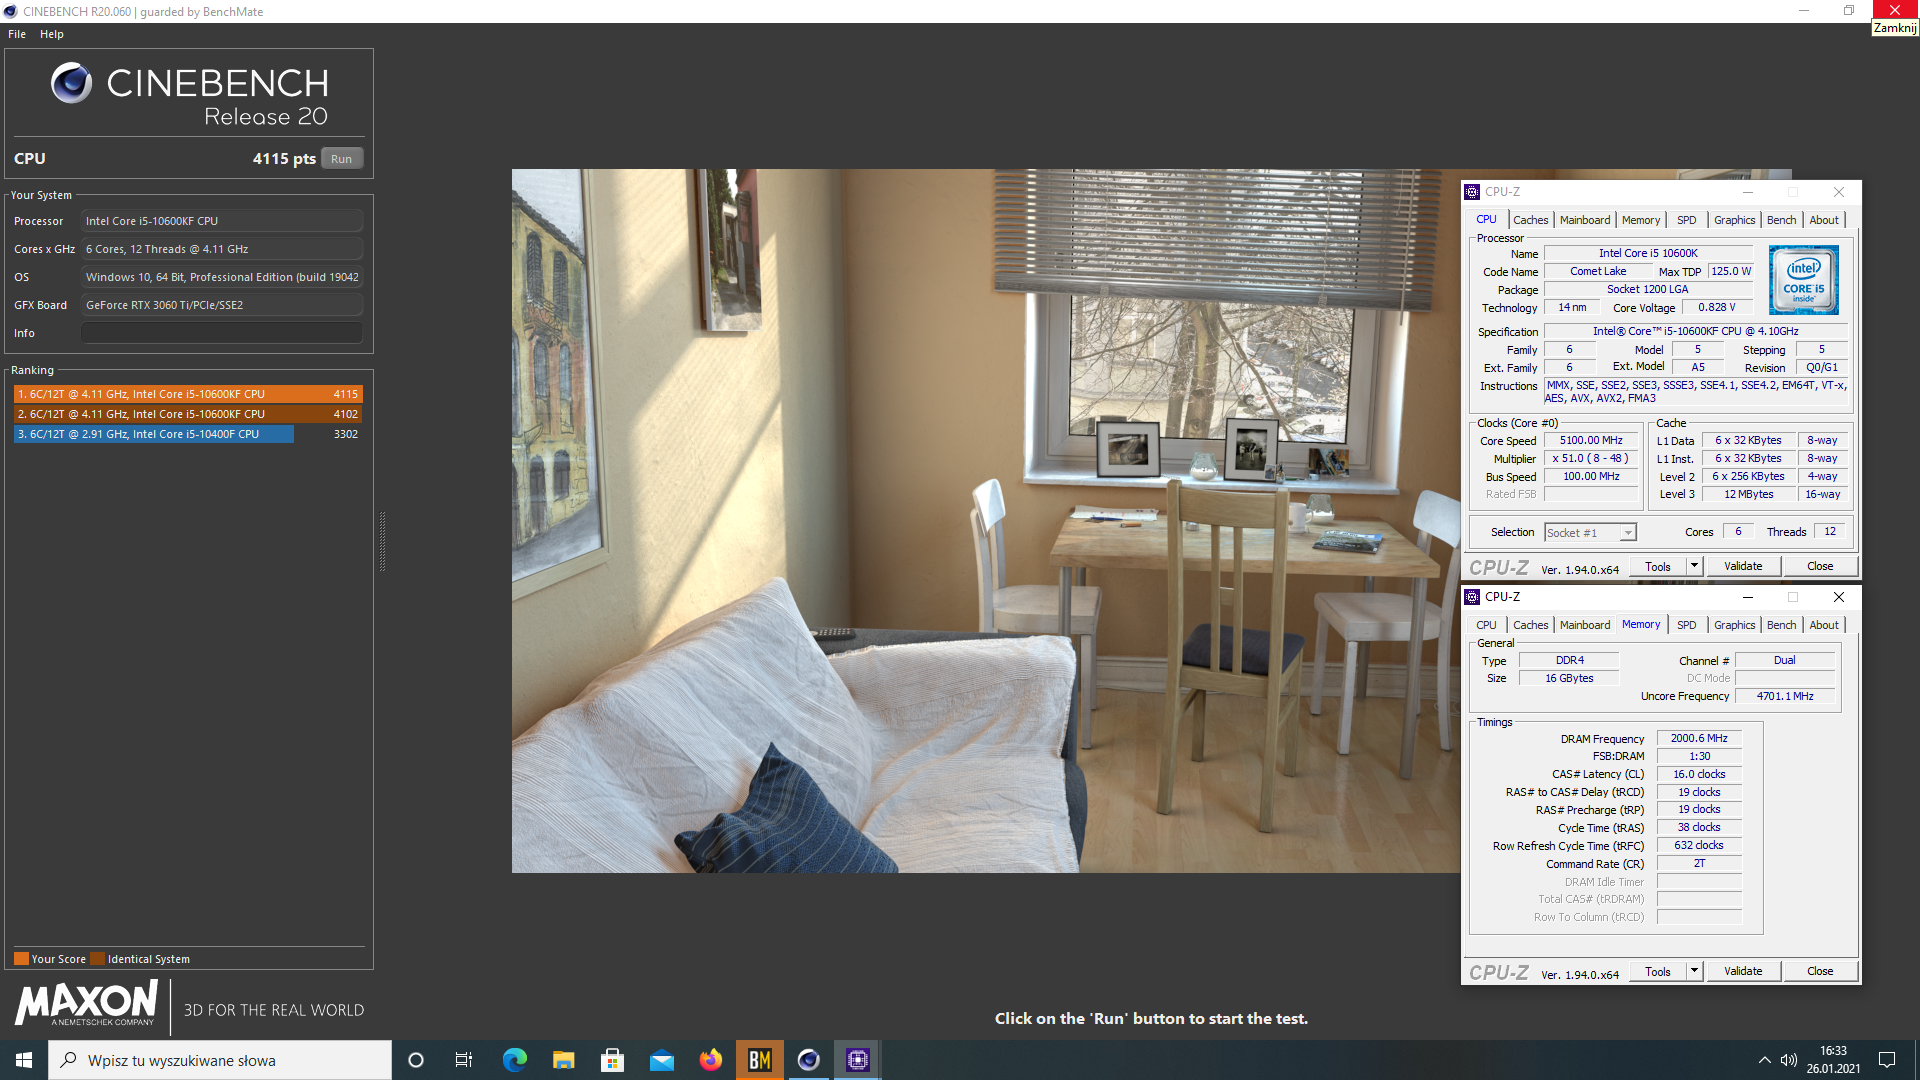Image resolution: width=1920 pixels, height=1080 pixels.
Task: Open Graphics tab in lower CPU-Z
Action: click(1734, 625)
